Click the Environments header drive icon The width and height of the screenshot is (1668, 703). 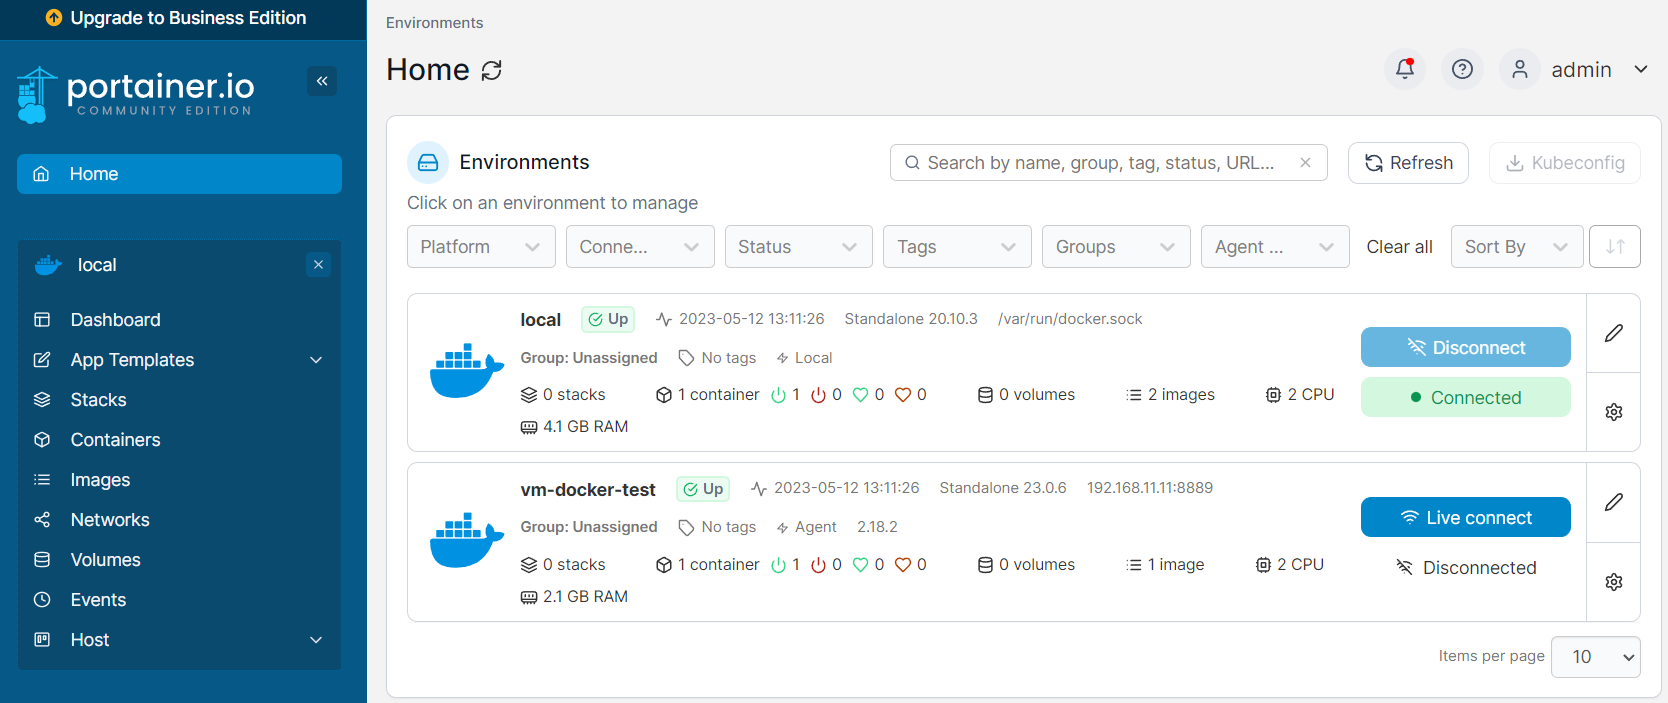coord(428,162)
